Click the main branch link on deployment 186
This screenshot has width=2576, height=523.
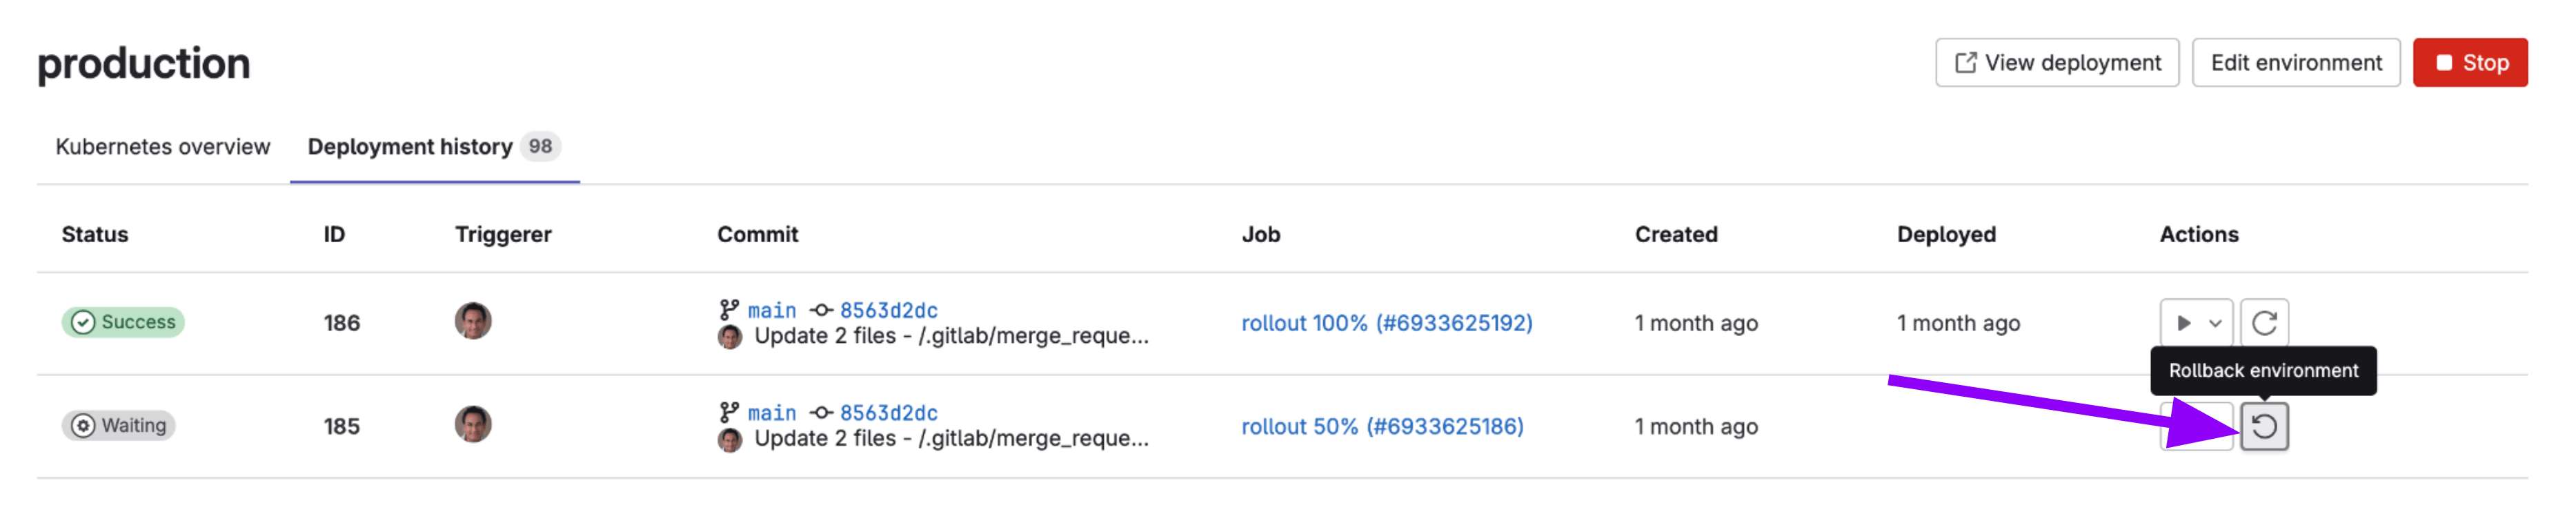[x=772, y=310]
